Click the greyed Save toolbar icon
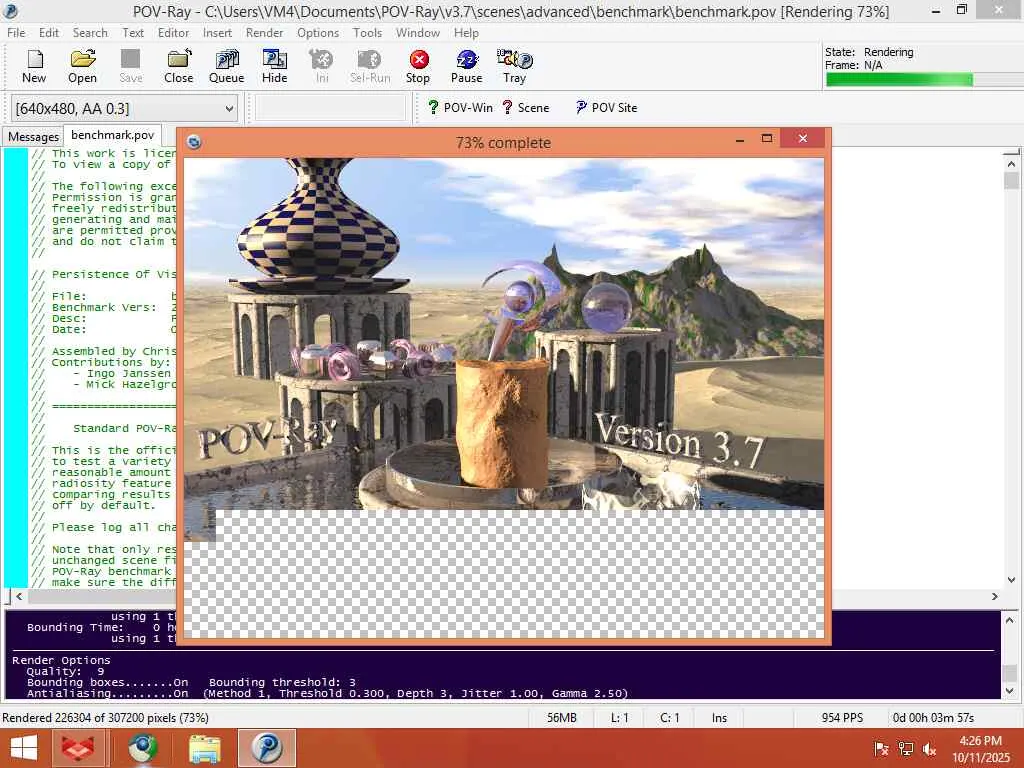 (131, 67)
